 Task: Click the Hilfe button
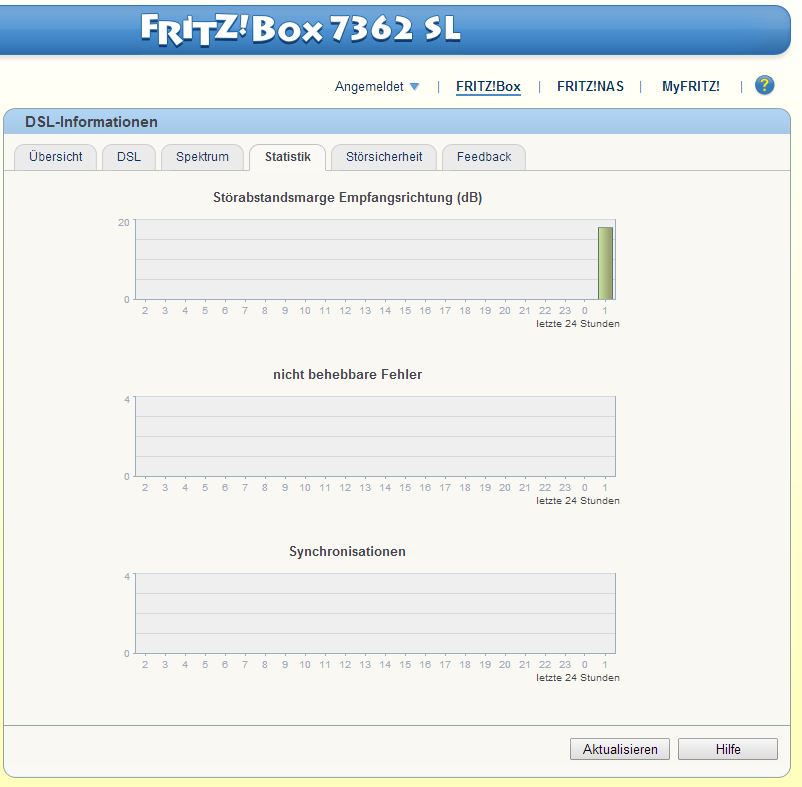[x=728, y=749]
